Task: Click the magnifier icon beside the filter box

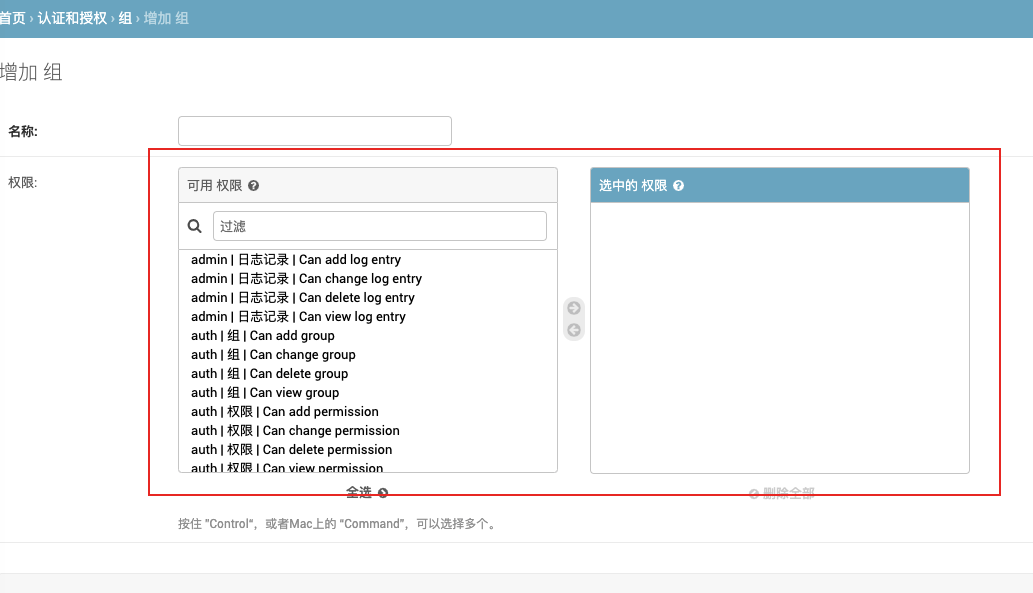Action: pos(194,225)
